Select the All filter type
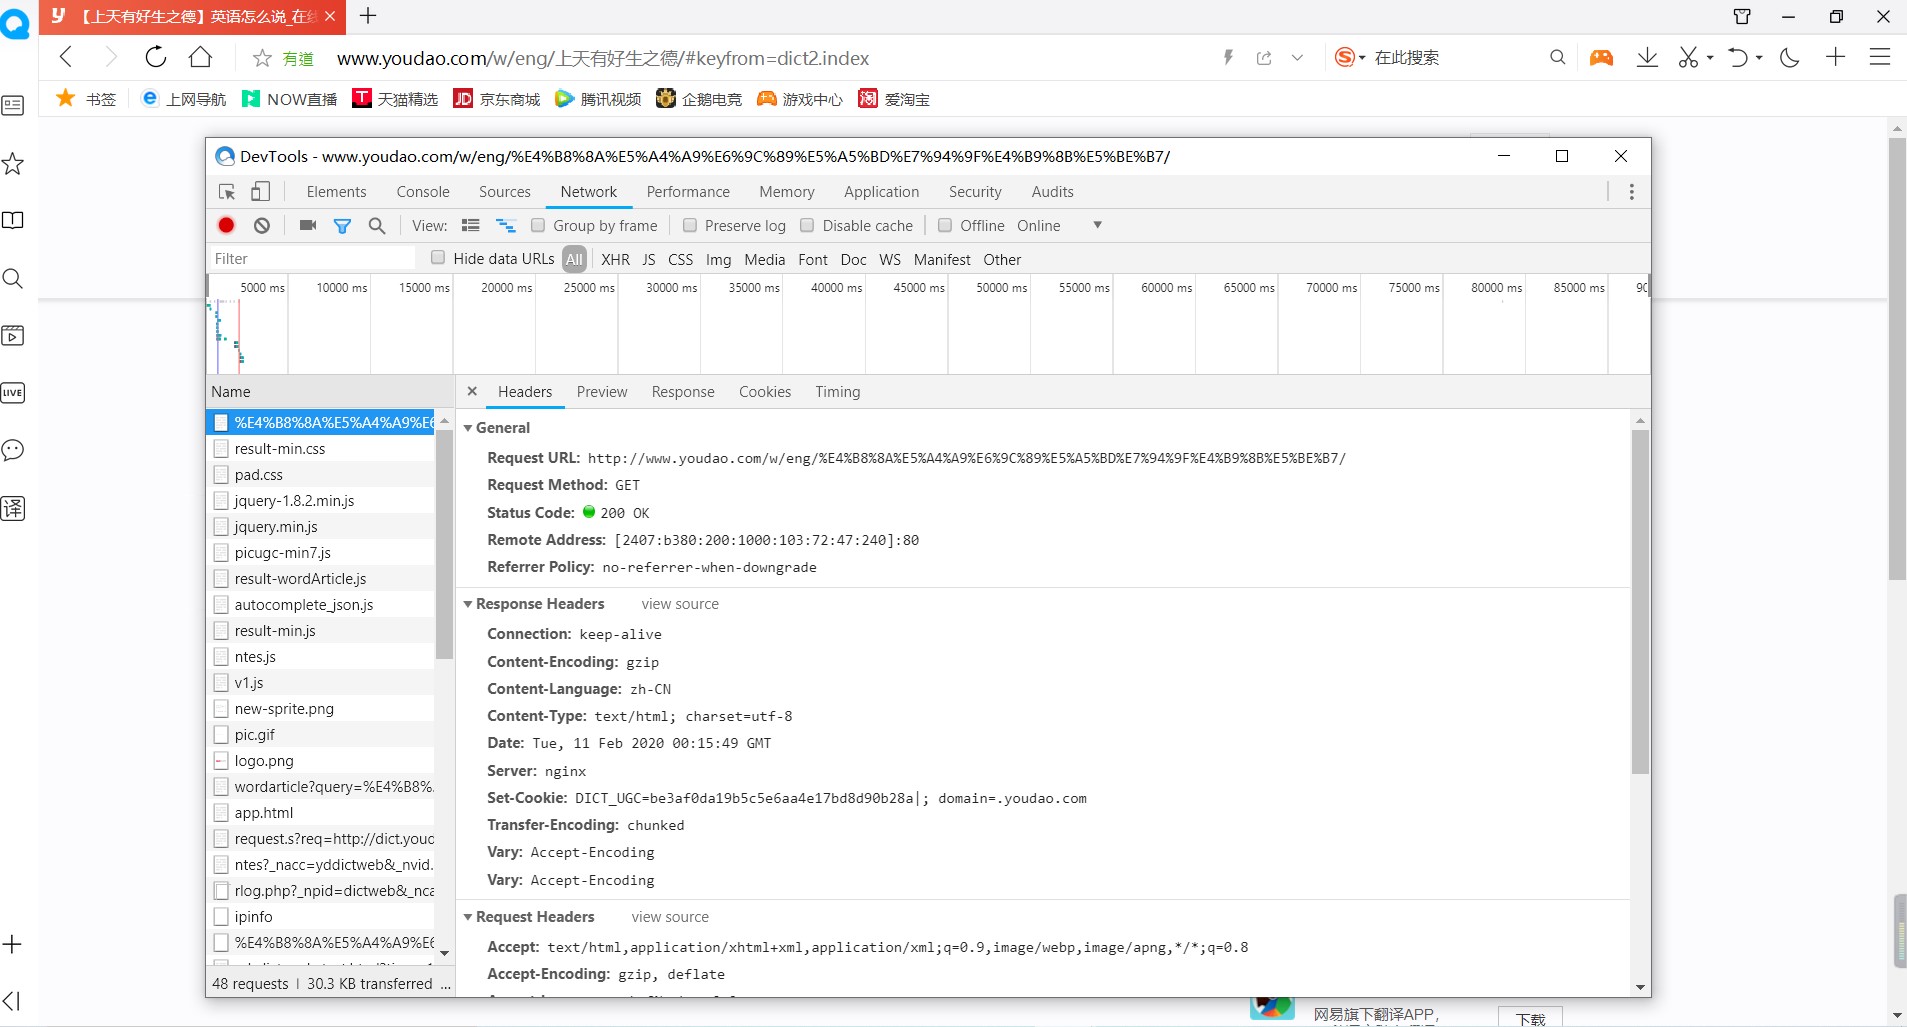Viewport: 1907px width, 1027px height. (x=574, y=259)
